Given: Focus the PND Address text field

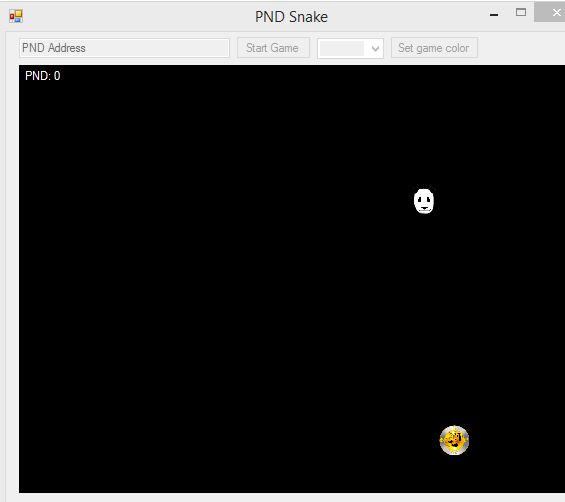Looking at the screenshot, I should [x=124, y=48].
